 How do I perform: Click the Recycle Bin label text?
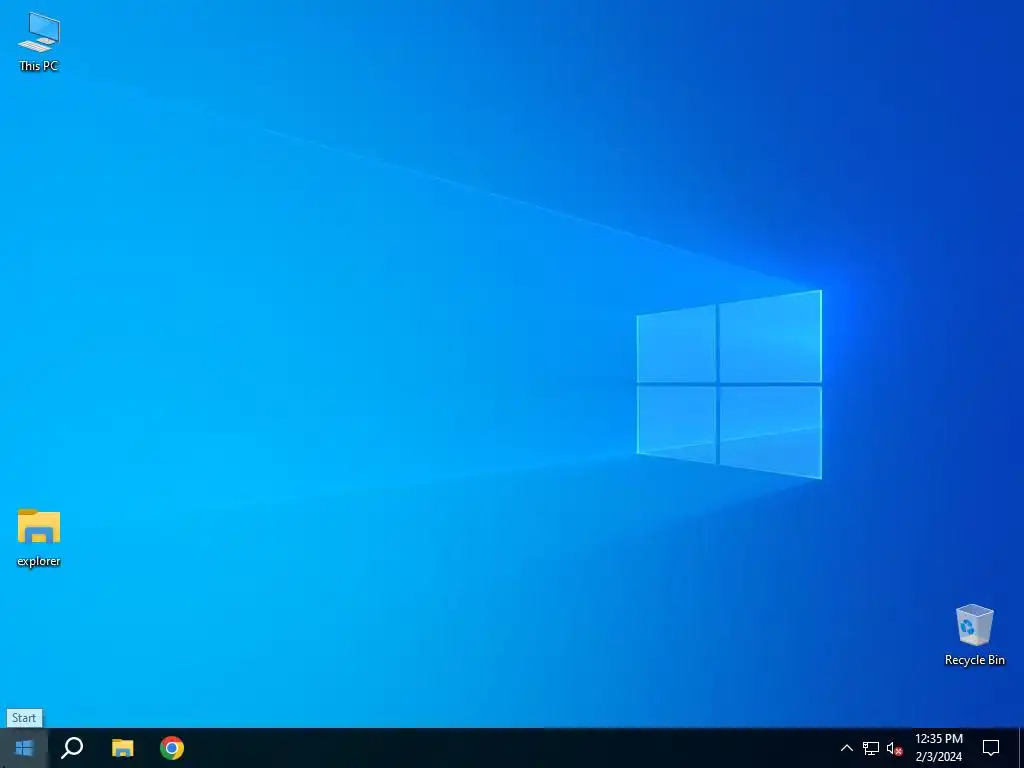pos(974,660)
